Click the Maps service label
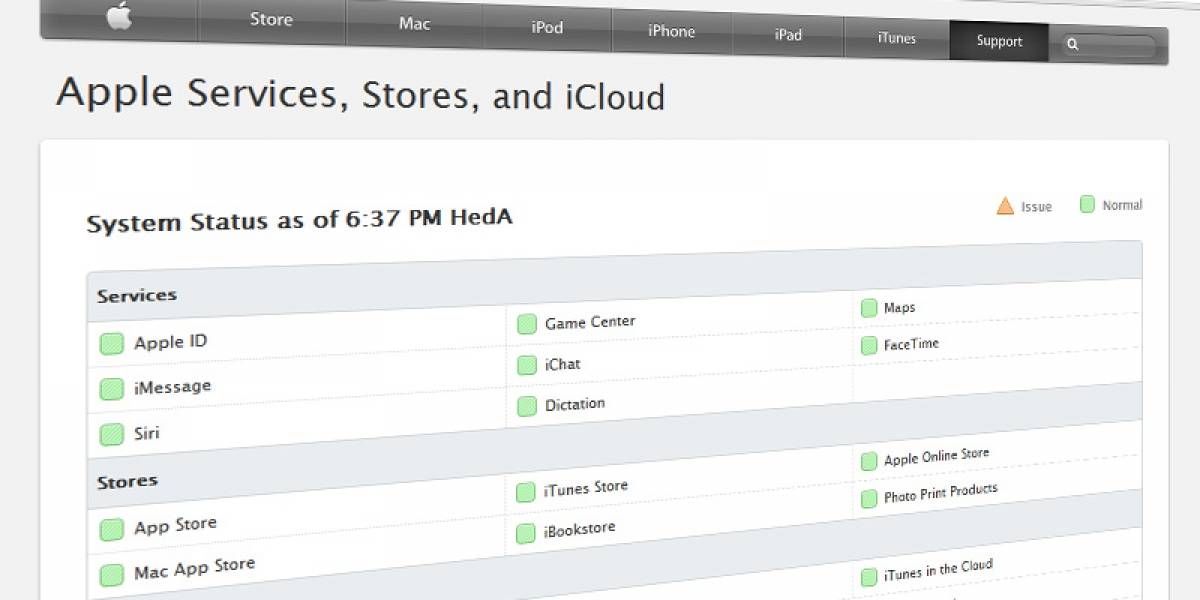This screenshot has height=600, width=1200. pos(899,307)
